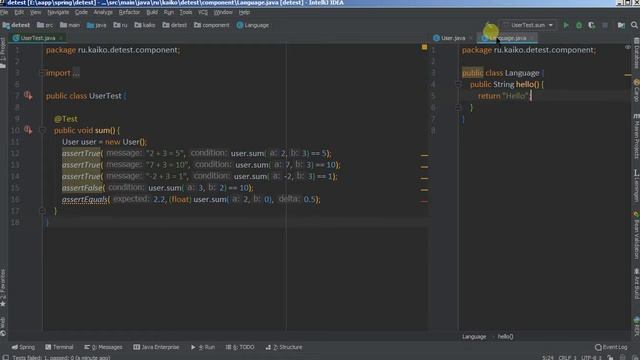
Task: Open the File menu
Action: [x=4, y=12]
